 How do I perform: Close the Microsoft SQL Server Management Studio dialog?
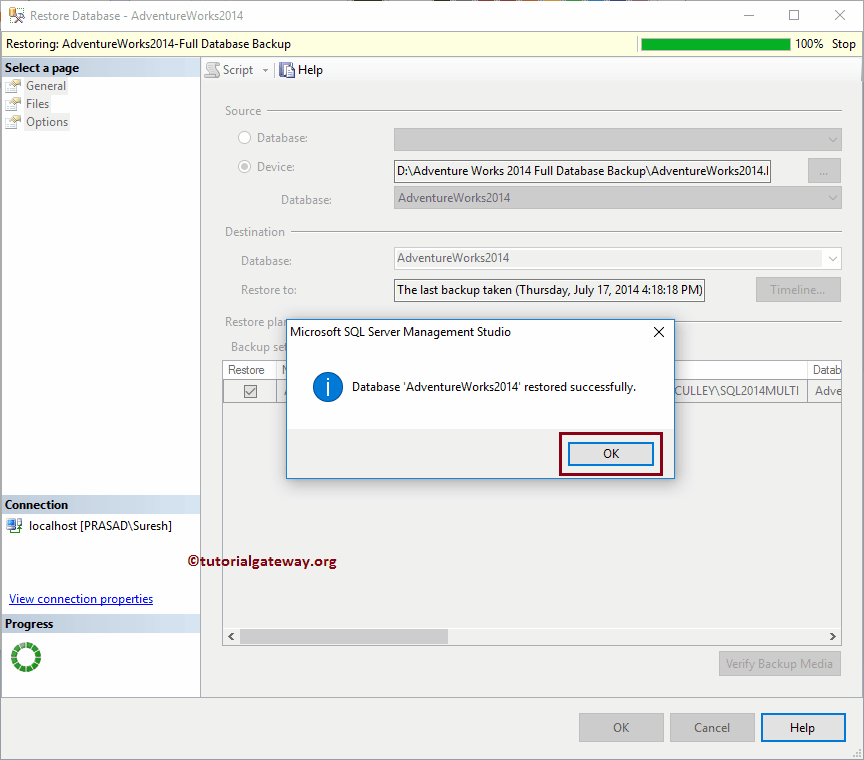tap(658, 332)
